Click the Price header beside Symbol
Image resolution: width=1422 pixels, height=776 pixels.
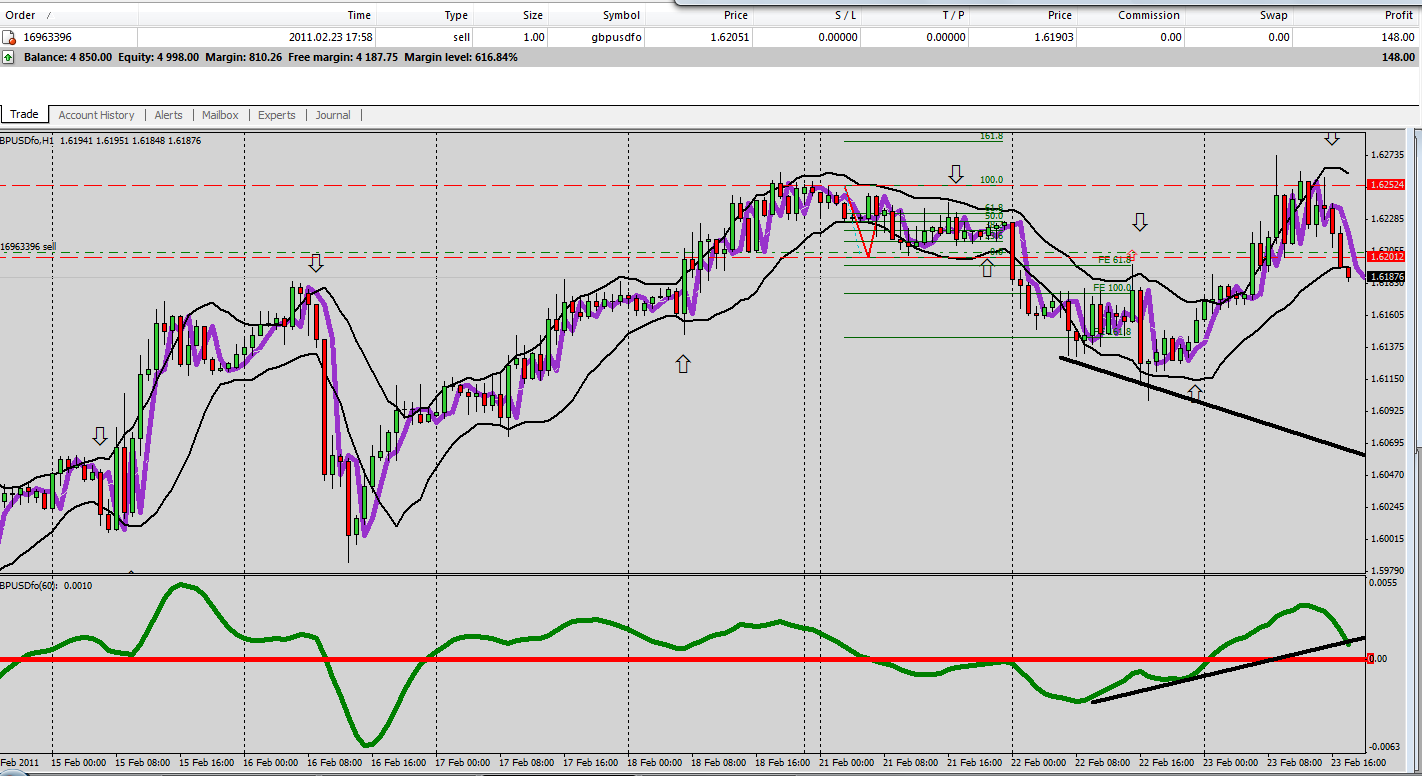tap(736, 15)
